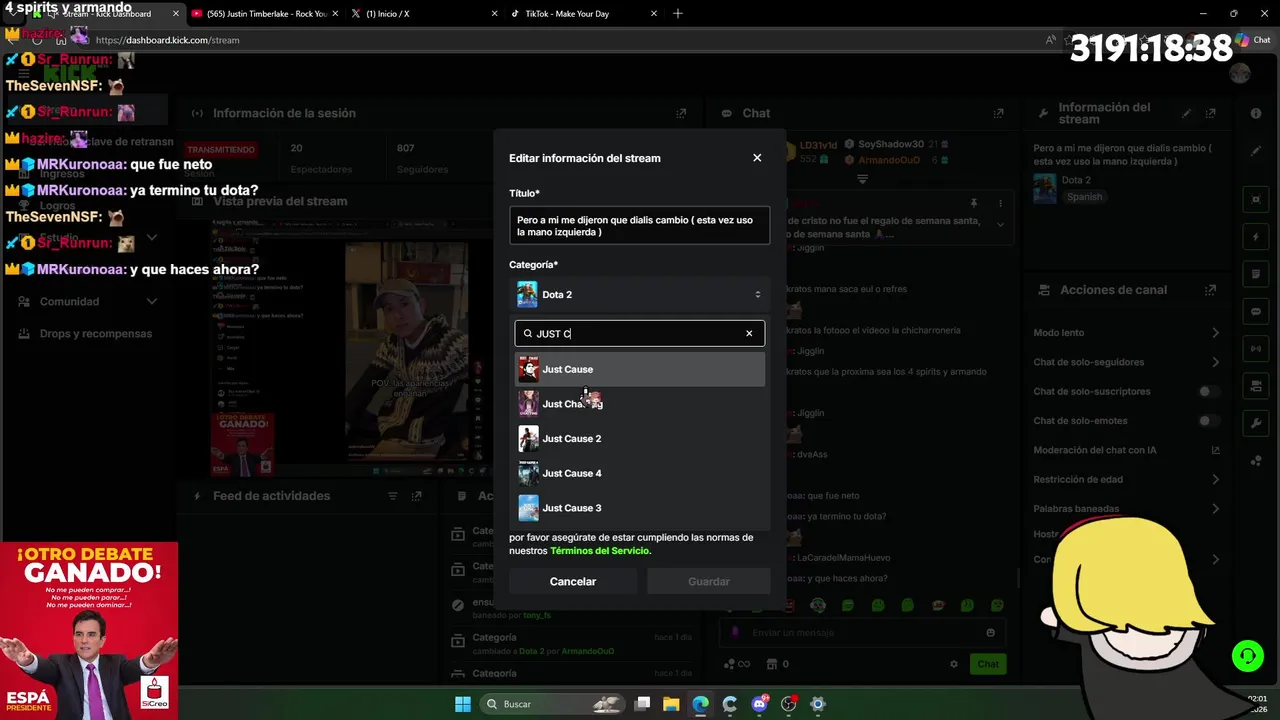Open the Moderación del chat con IA external link
Screen dimensions: 1280x720
(x=1215, y=450)
